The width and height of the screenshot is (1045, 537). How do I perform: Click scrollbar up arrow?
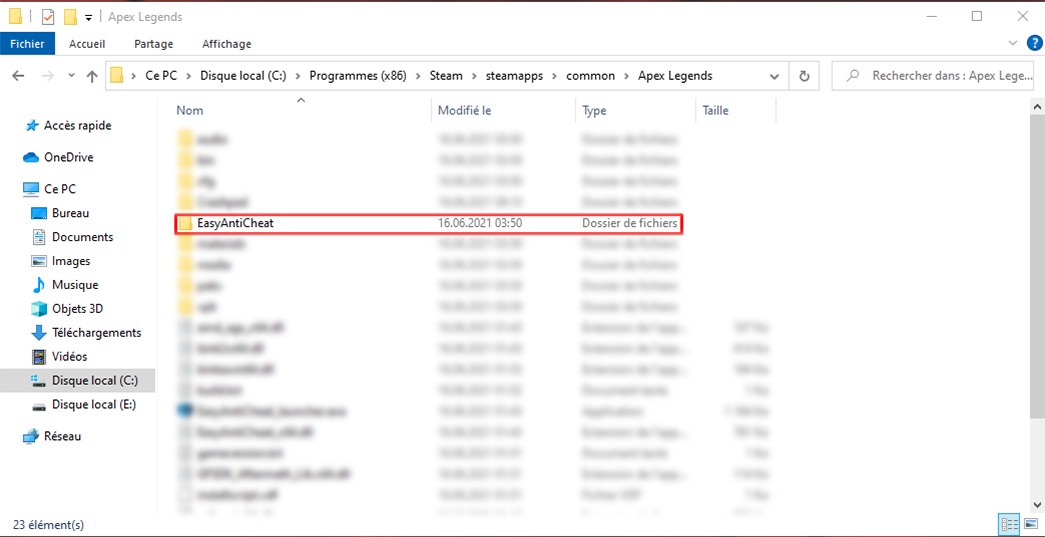[x=1037, y=107]
